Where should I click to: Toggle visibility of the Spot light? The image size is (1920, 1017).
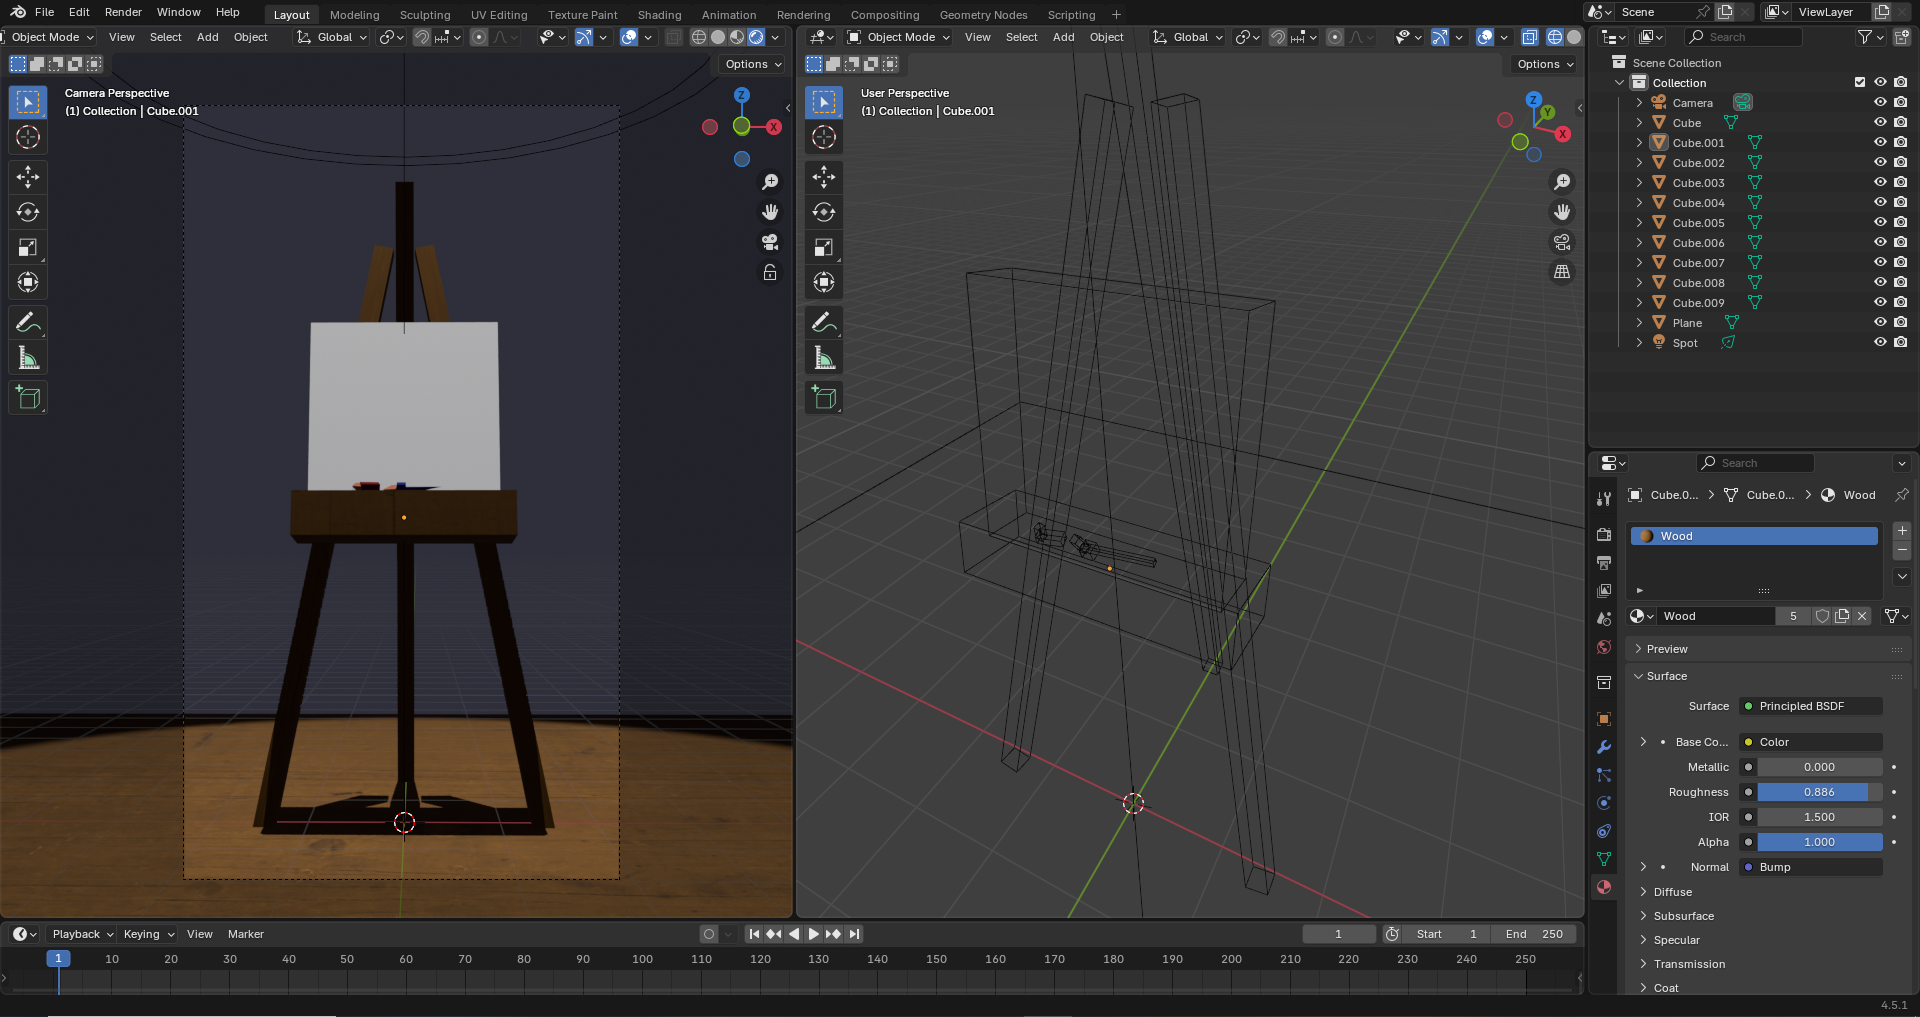[1880, 343]
